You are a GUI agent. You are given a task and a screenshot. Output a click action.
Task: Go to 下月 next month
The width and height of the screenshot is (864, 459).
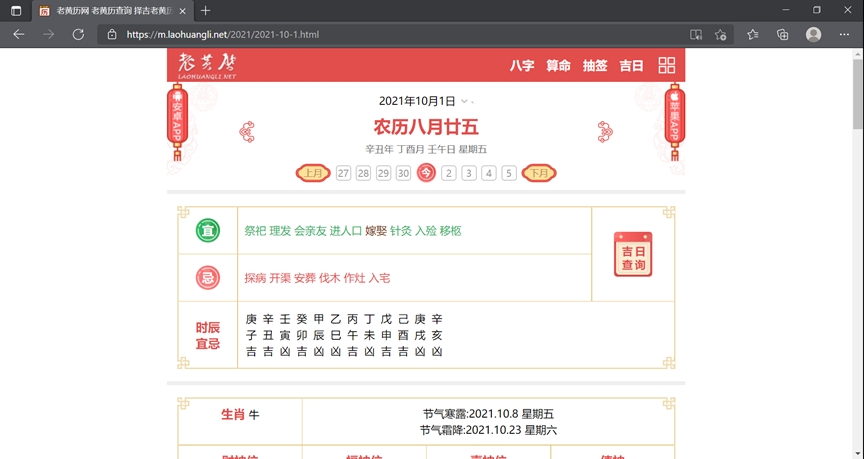(539, 173)
